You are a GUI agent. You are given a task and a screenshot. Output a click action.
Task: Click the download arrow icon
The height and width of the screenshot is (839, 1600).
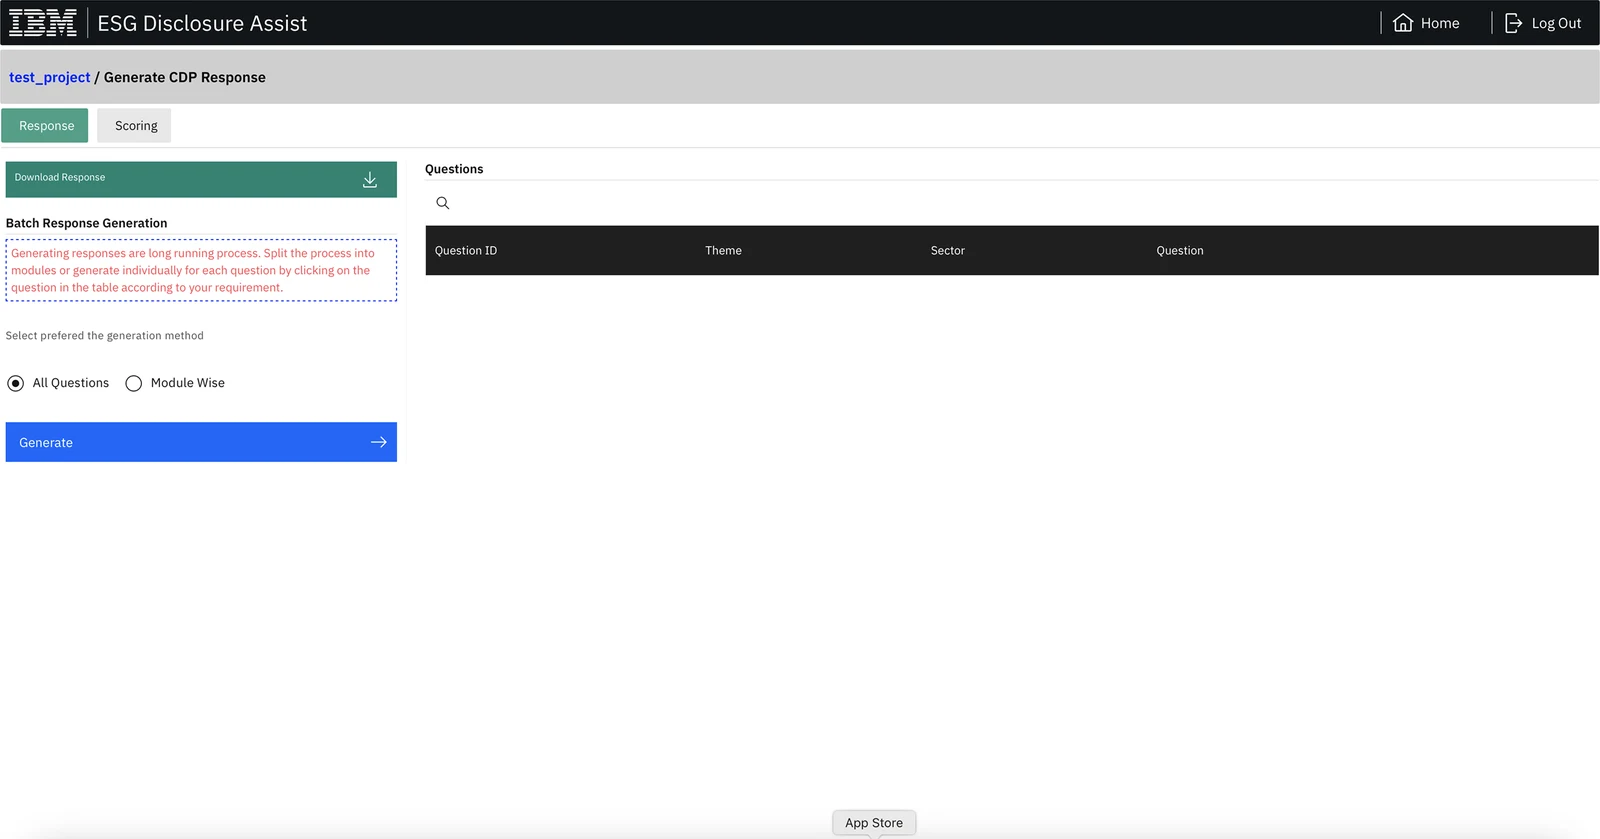(370, 179)
